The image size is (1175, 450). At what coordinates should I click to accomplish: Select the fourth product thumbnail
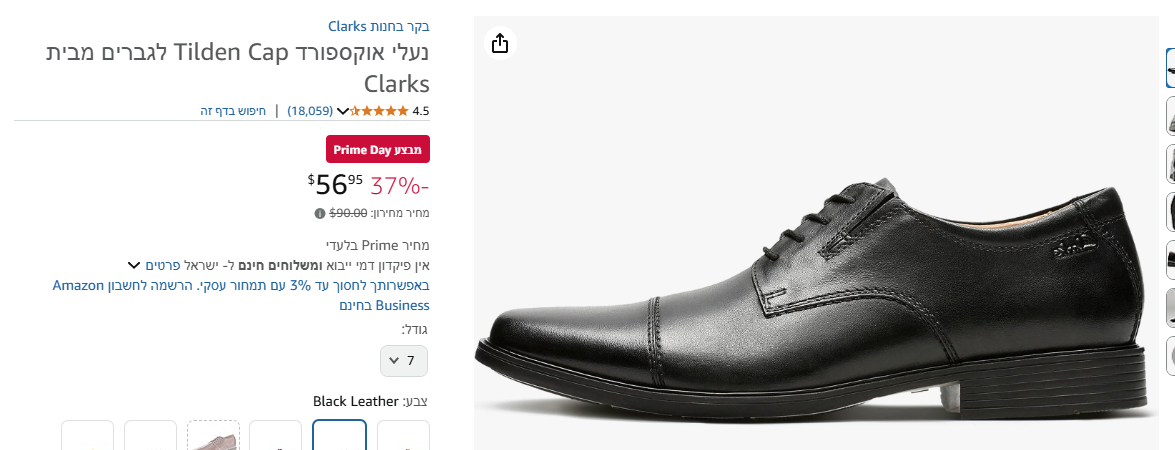point(1170,212)
